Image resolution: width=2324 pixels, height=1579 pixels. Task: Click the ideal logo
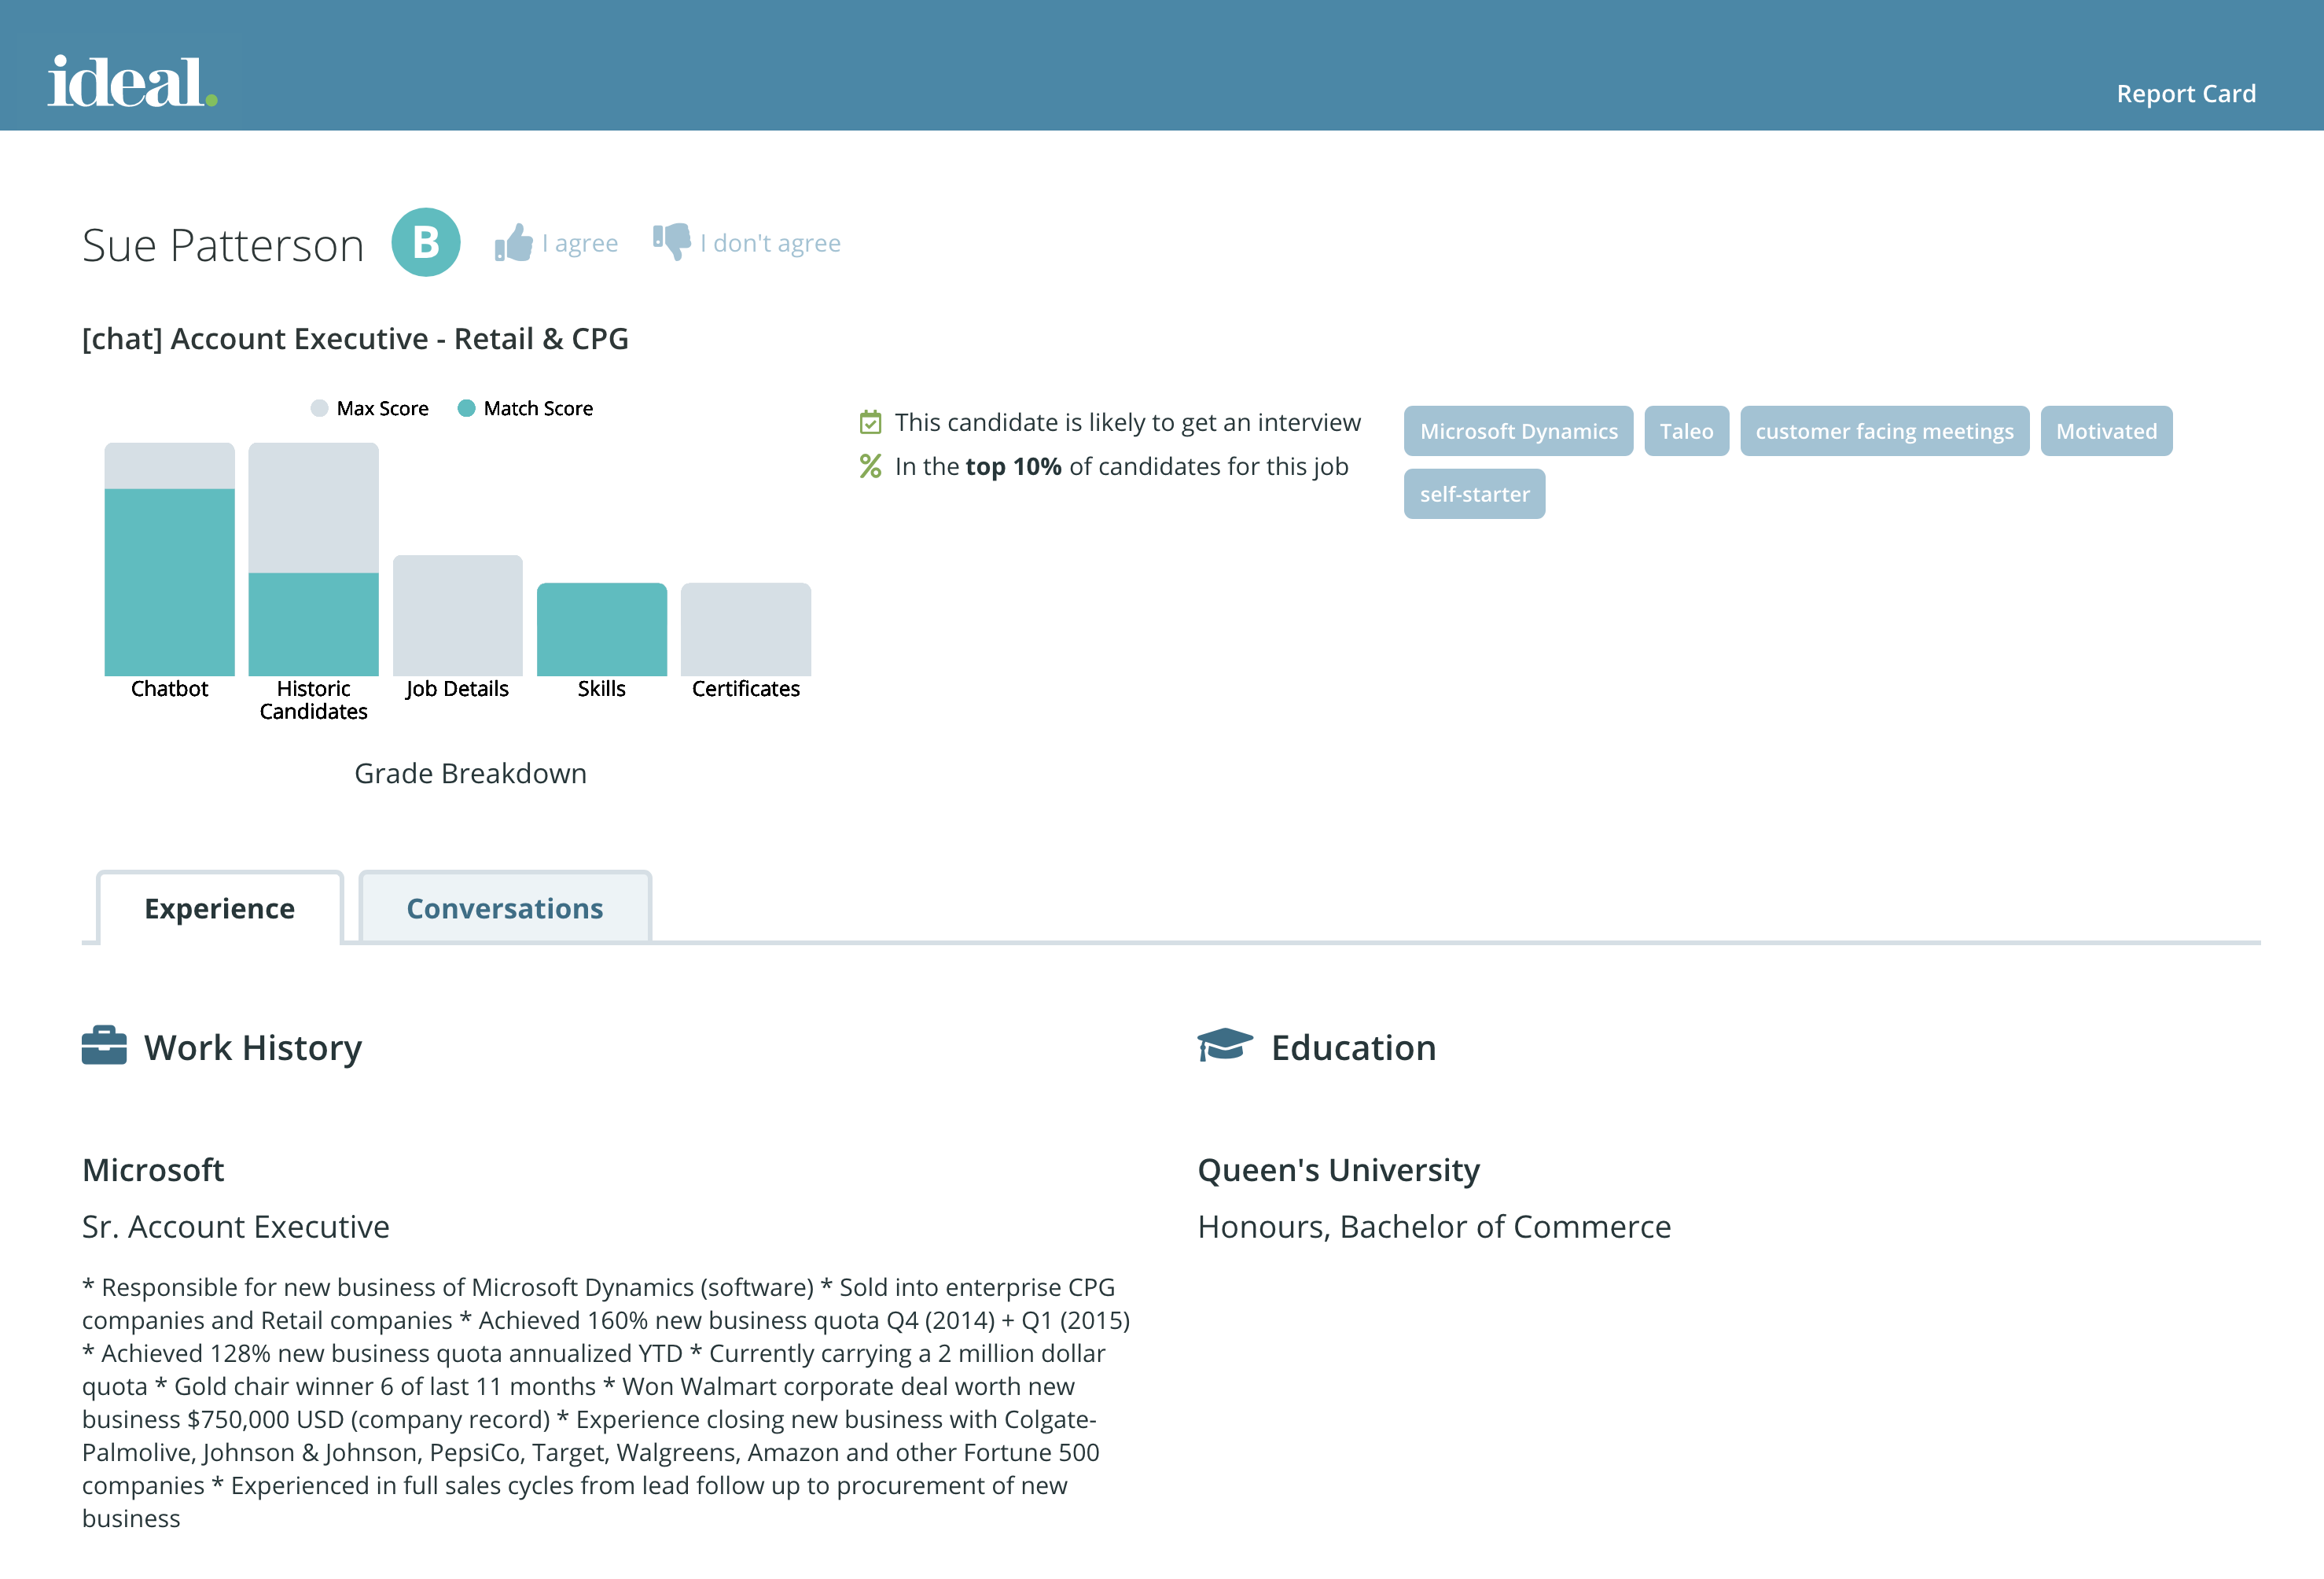(x=132, y=82)
